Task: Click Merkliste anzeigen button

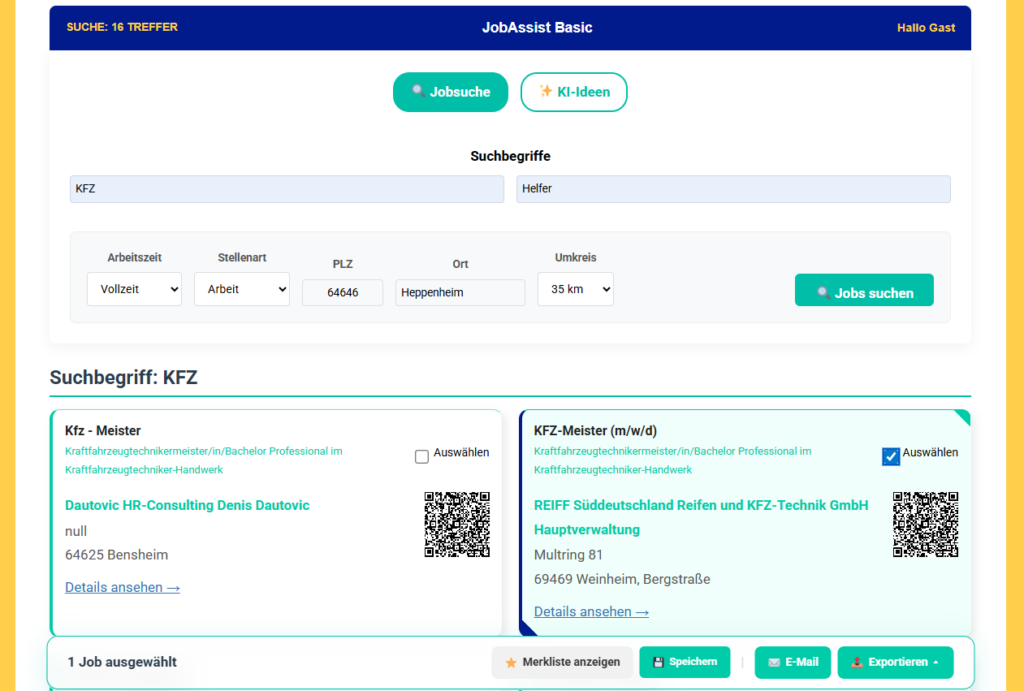Action: click(x=562, y=662)
